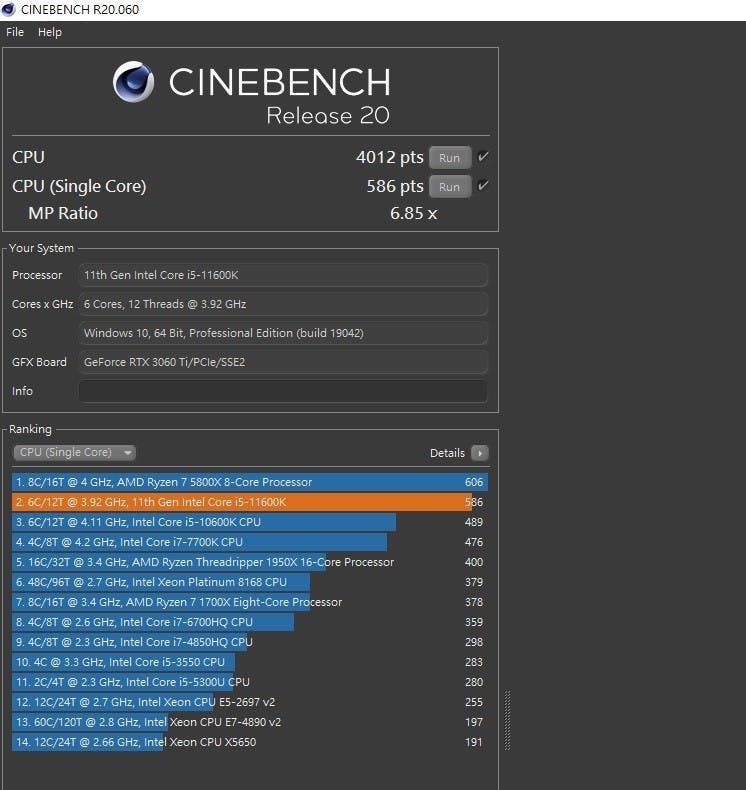Click the Details label in Ranking panel
The height and width of the screenshot is (790, 746).
click(447, 453)
